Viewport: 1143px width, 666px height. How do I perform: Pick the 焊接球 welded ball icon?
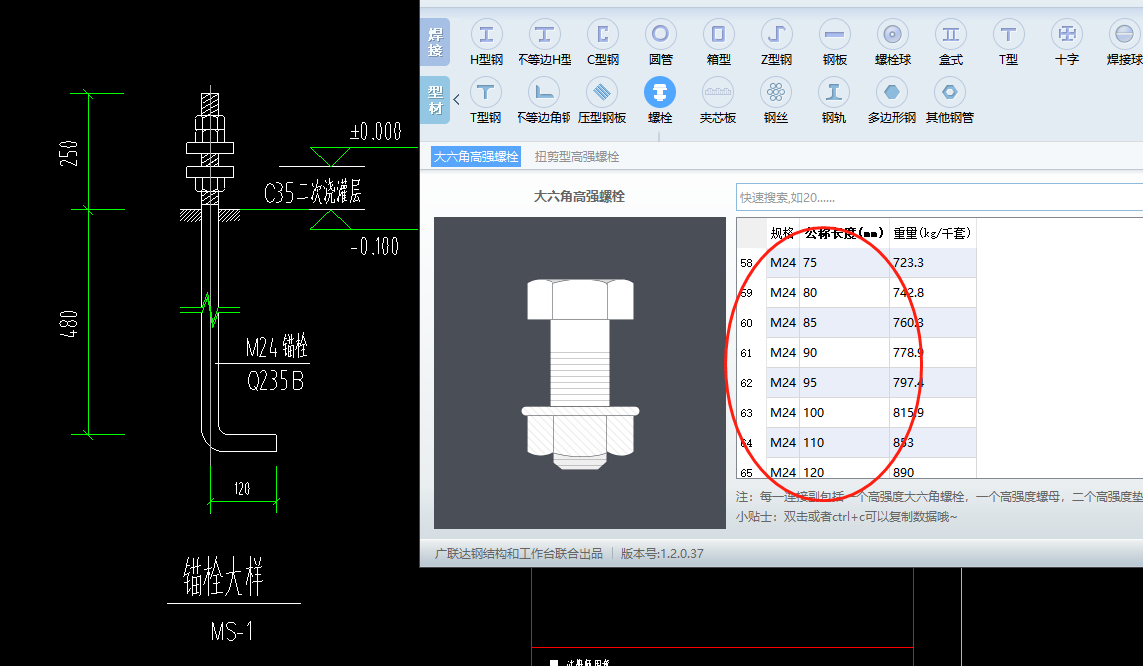(1125, 34)
